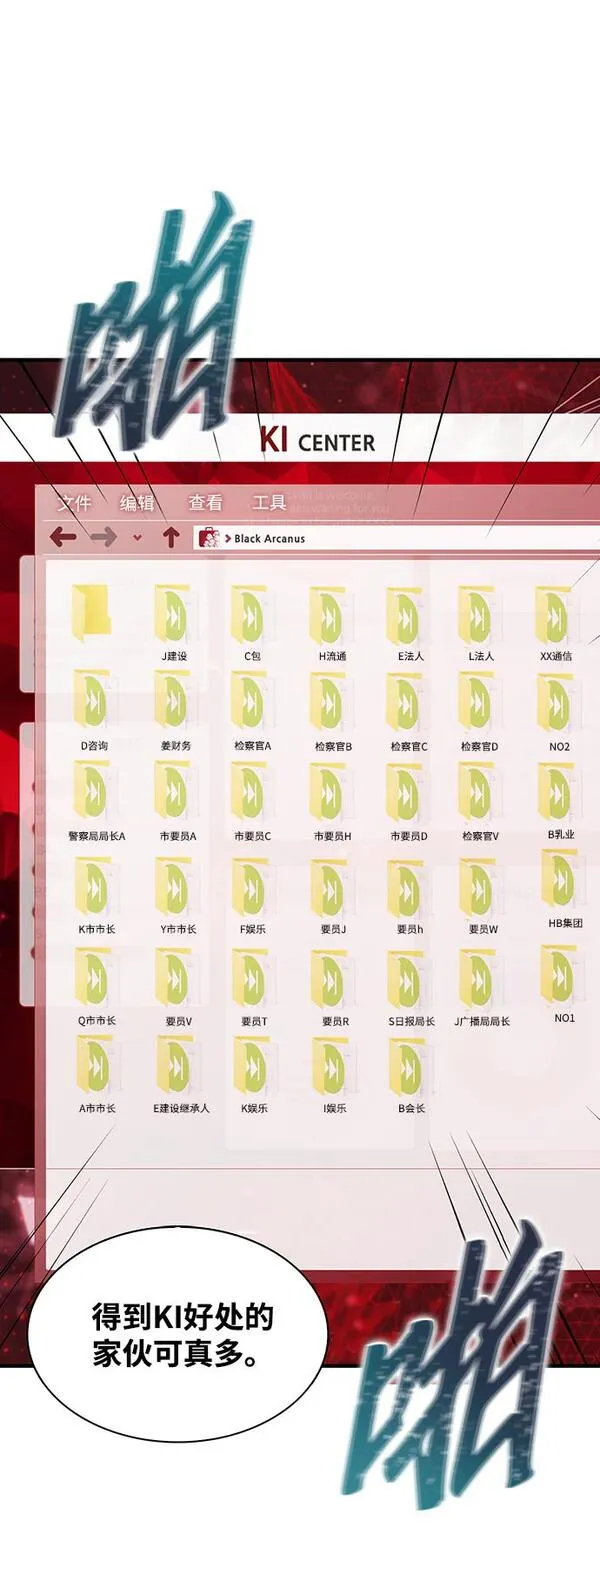Click the 查看 menu
This screenshot has height=1574, width=600.
tap(205, 503)
